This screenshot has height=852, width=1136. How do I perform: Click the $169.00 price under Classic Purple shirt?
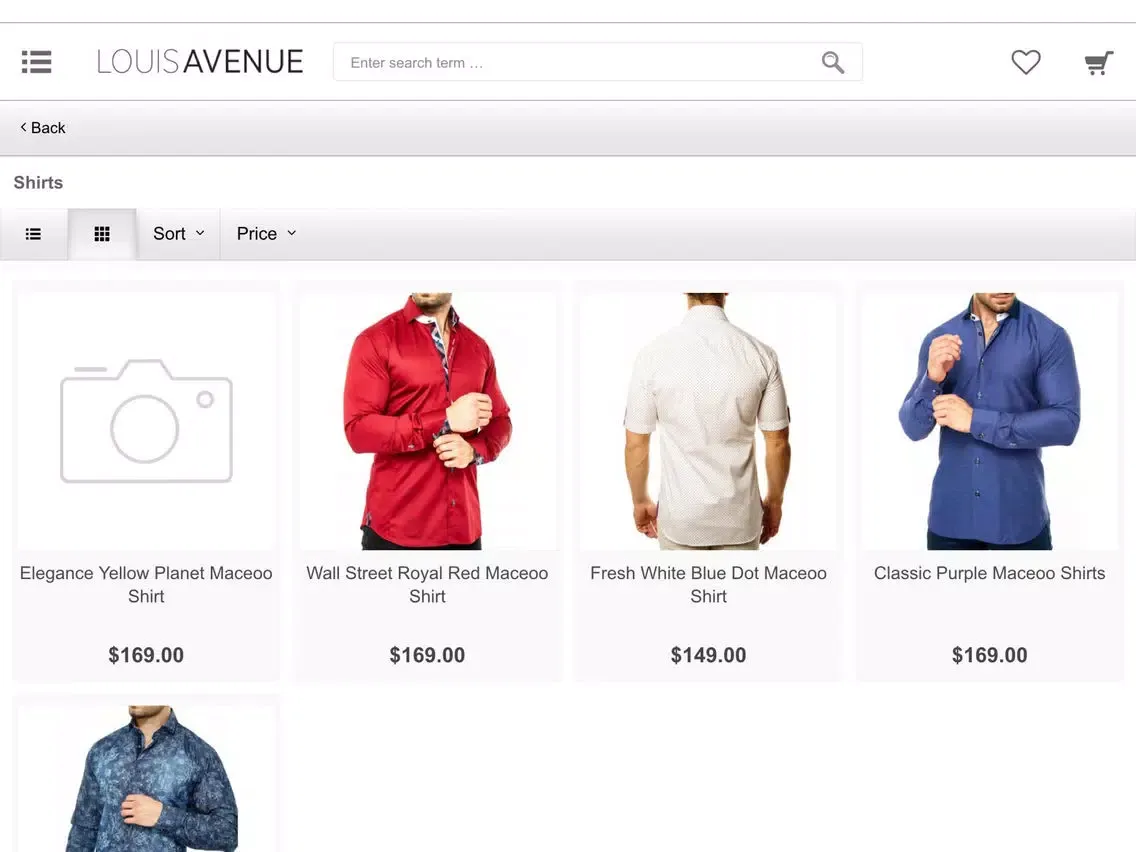click(990, 655)
